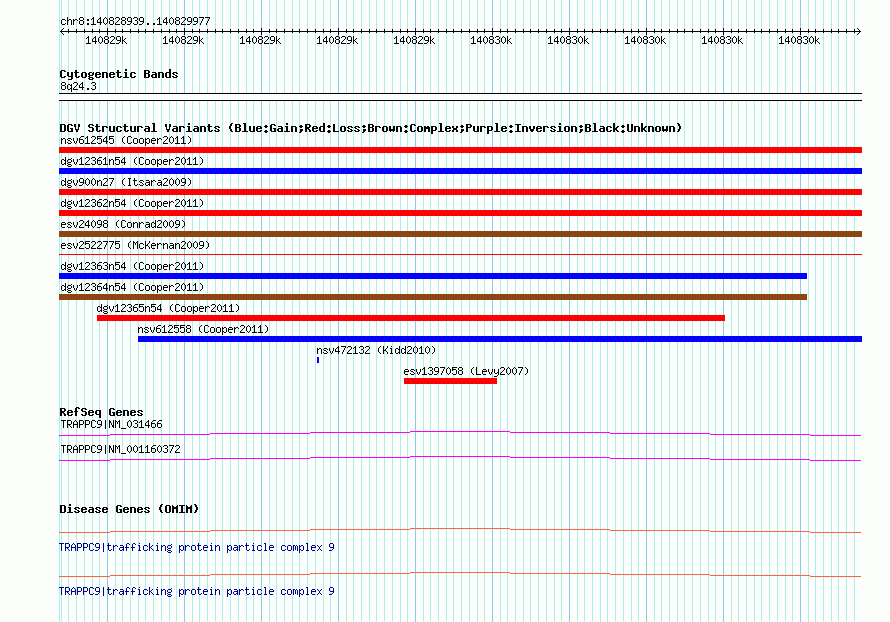Click the TRAPPC9|NM_031466 magenta gene line
This screenshot has width=890, height=622.
[460, 434]
